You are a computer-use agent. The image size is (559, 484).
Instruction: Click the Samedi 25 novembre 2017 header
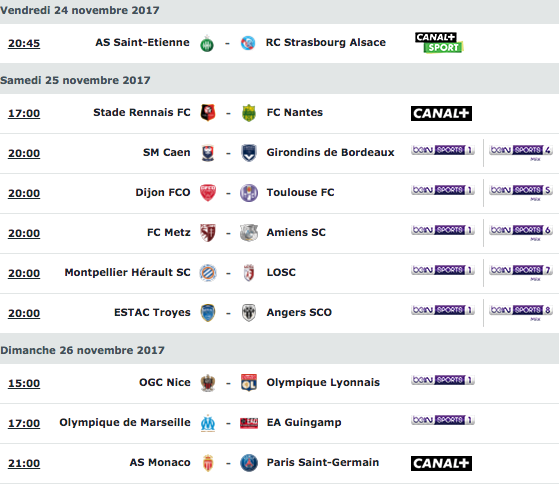pos(75,80)
